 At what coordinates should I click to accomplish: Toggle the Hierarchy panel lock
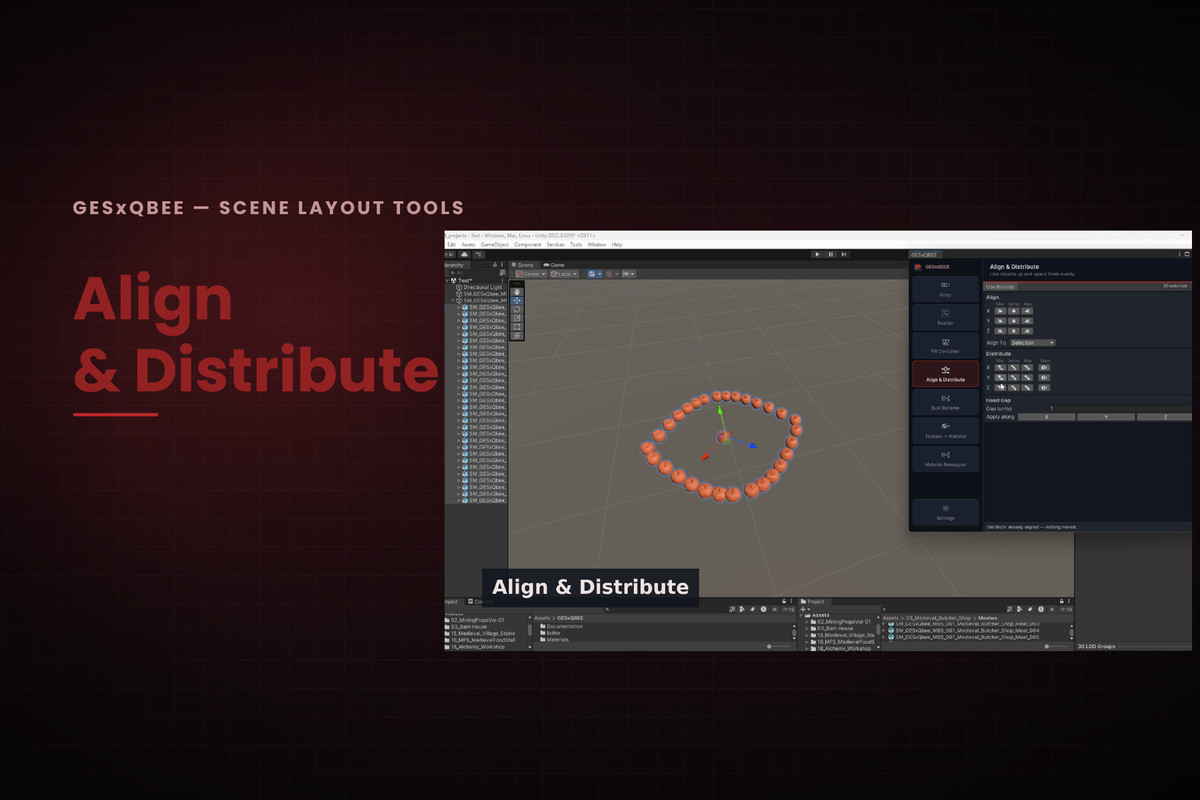pyautogui.click(x=495, y=265)
